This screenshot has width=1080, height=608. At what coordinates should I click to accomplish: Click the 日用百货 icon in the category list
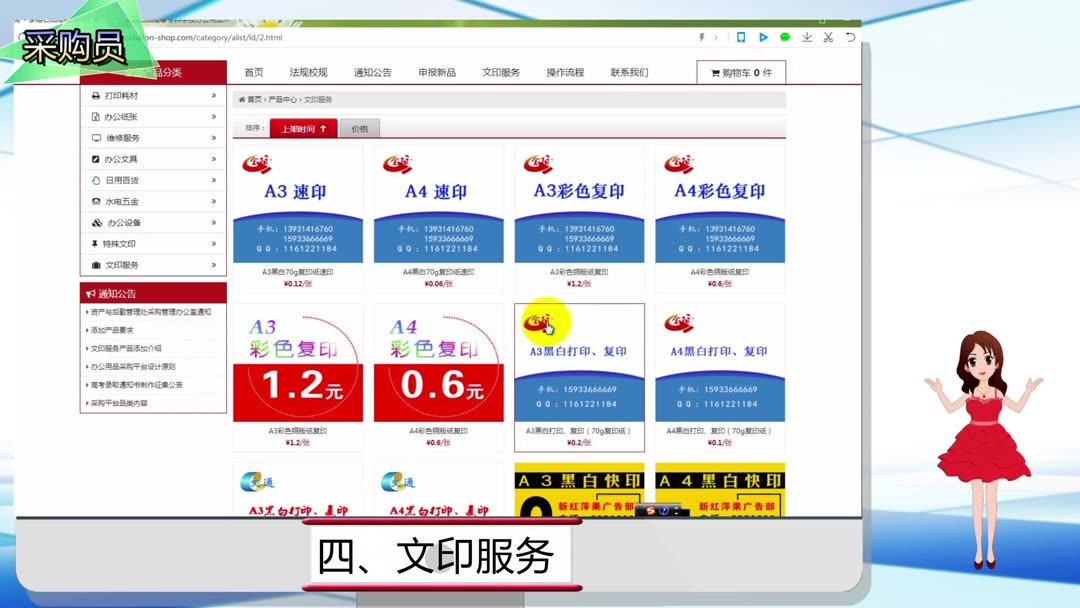point(95,180)
